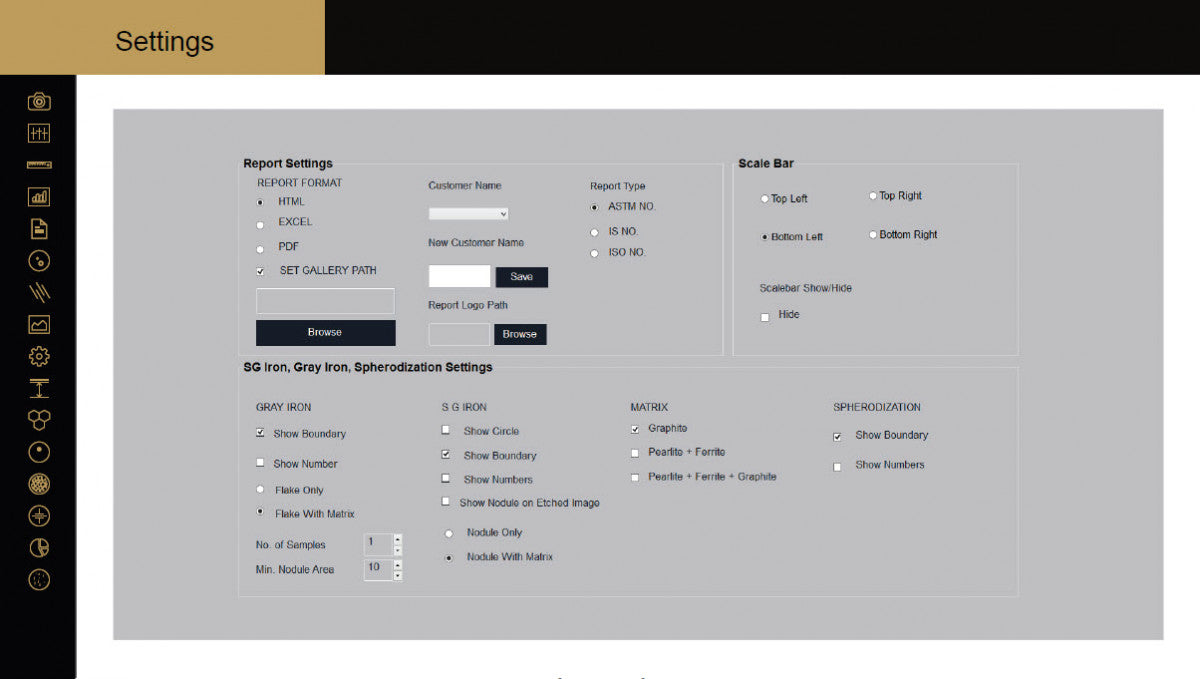Click Browse under Set Gallery Path
Screen dimensions: 1200x679
[325, 332]
